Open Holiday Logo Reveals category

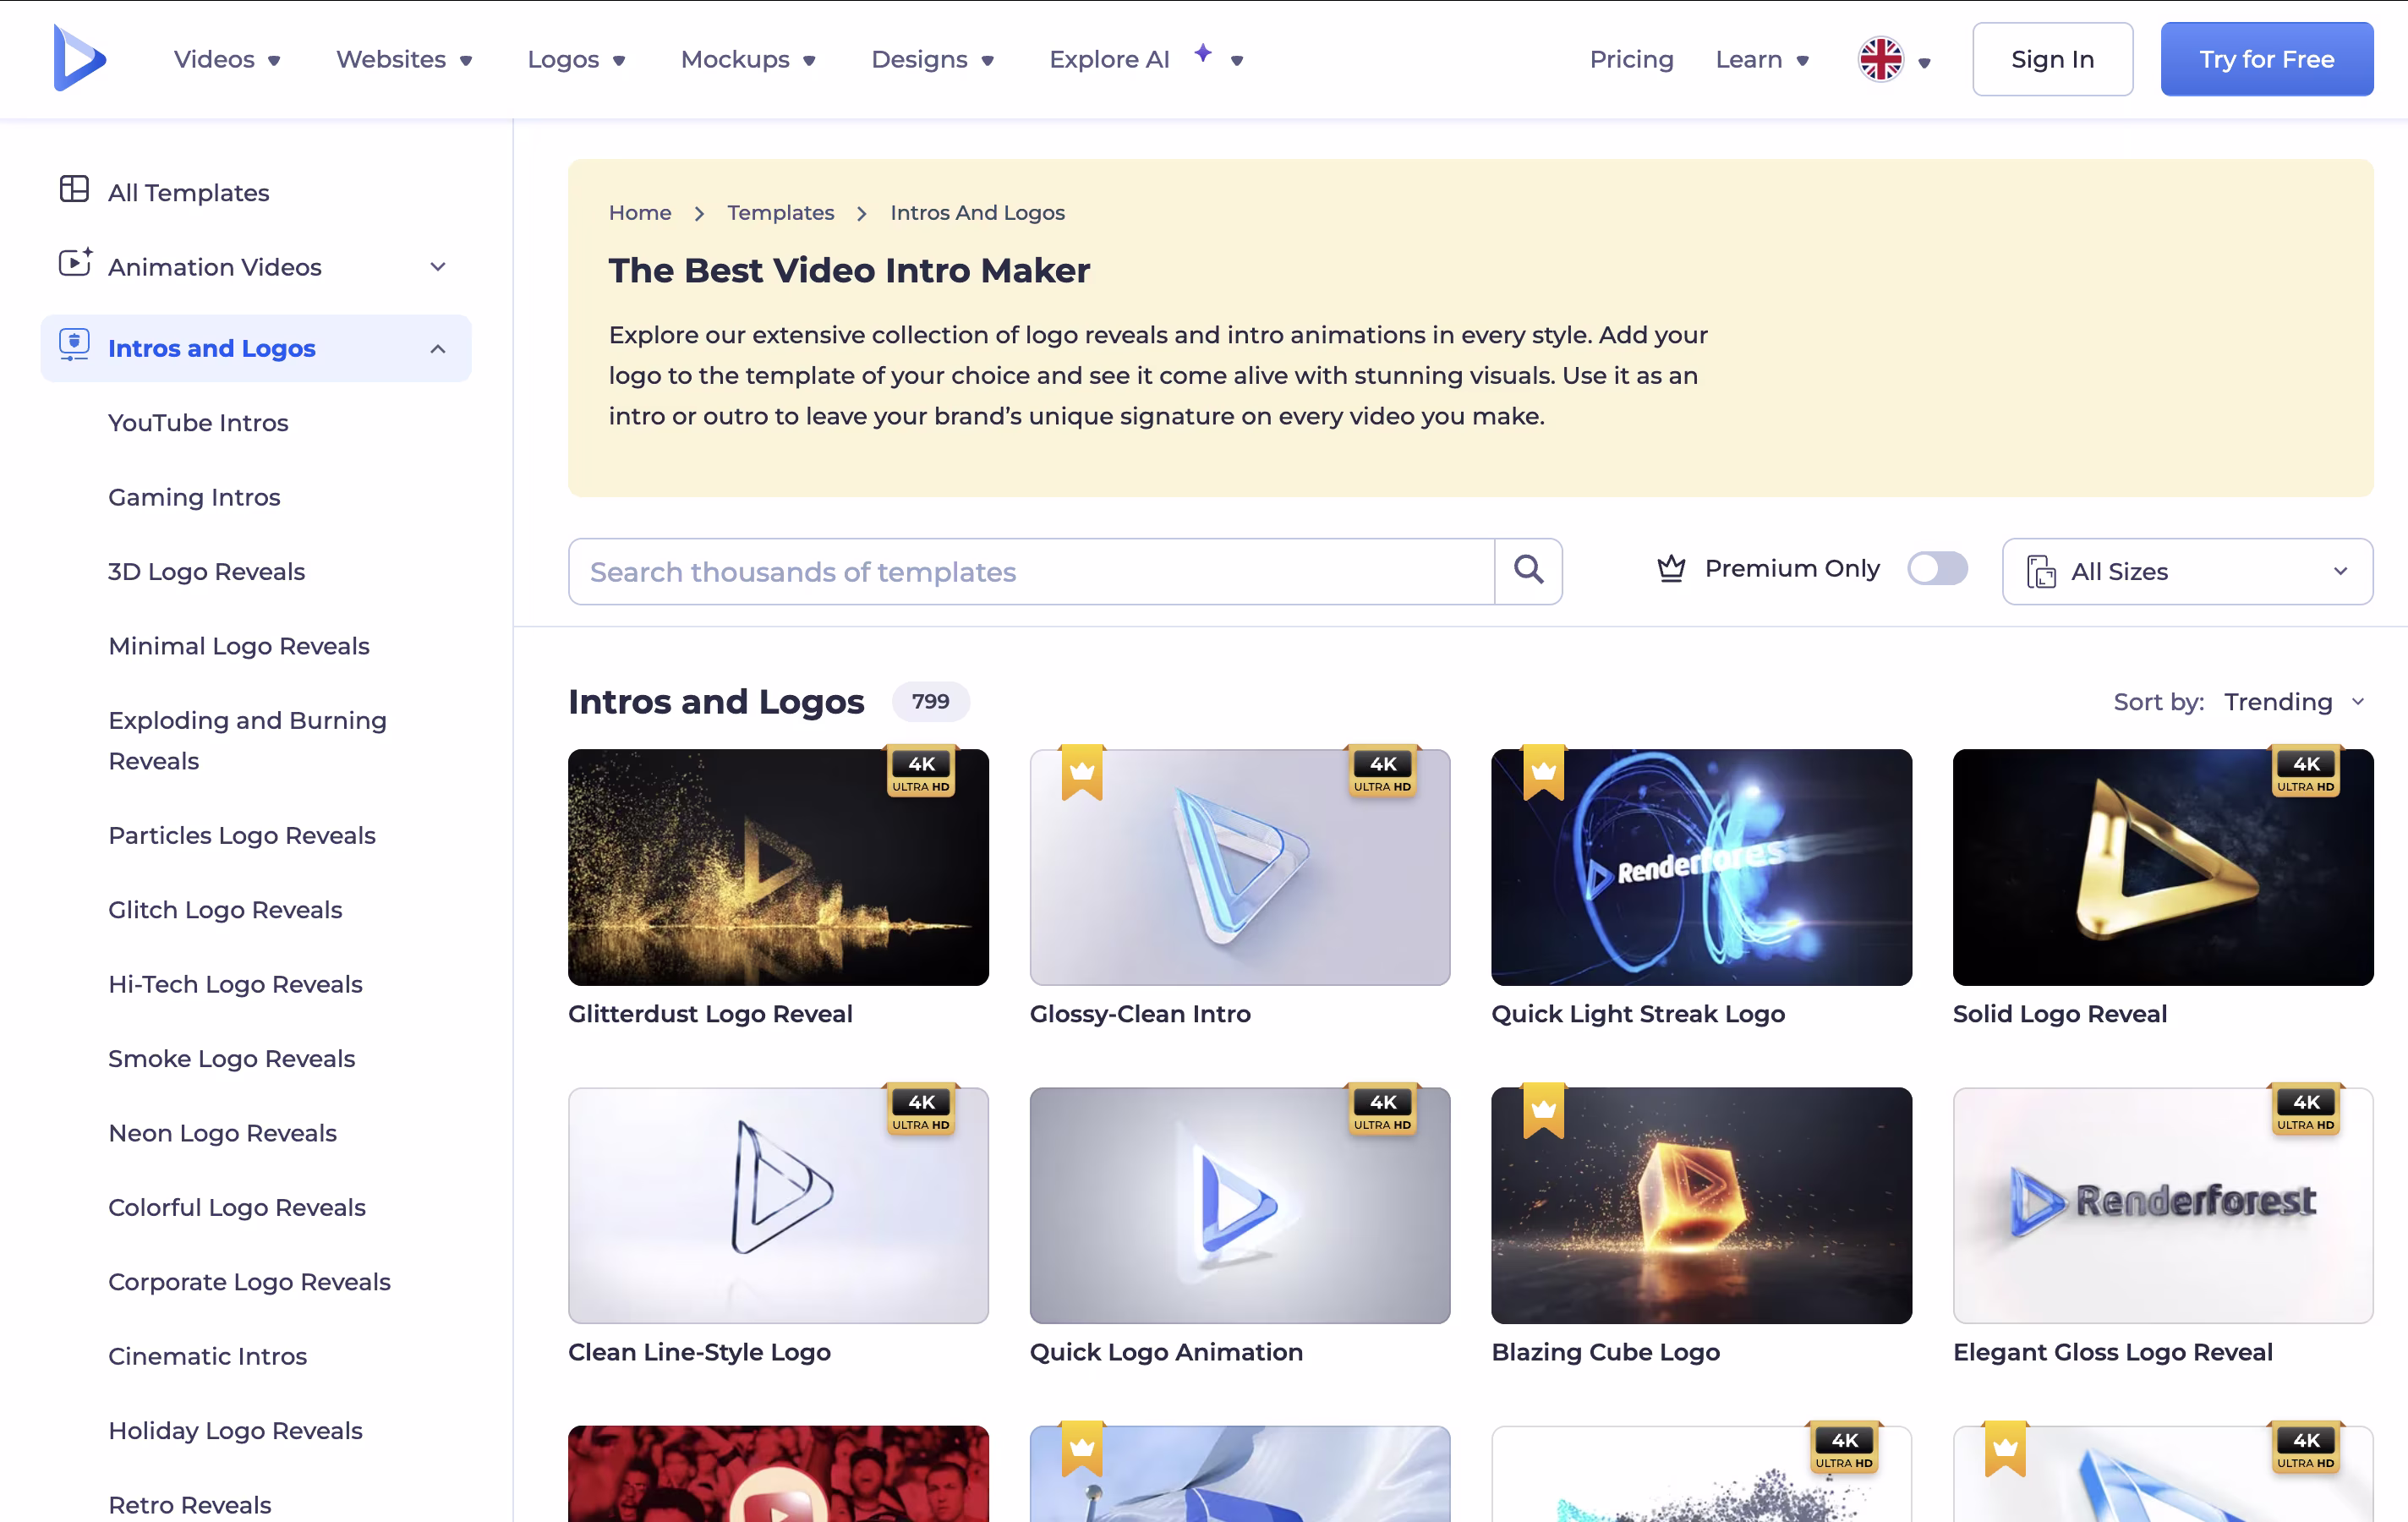(235, 1431)
